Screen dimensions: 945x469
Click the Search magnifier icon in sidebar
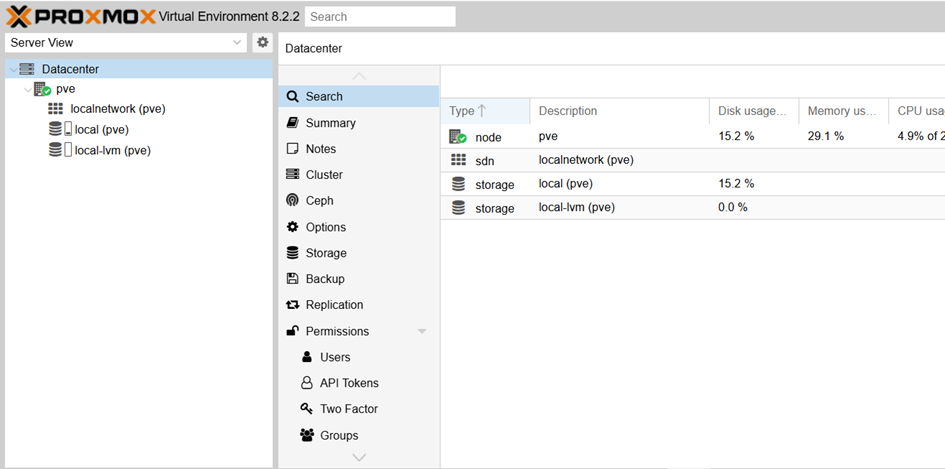click(x=292, y=96)
